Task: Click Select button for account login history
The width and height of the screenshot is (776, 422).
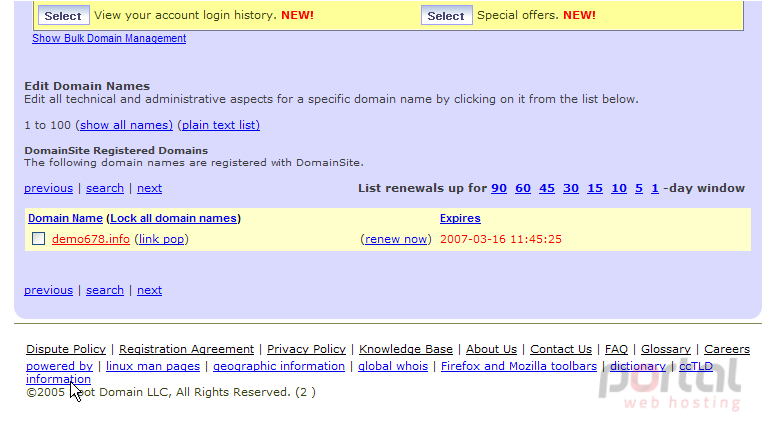Action: click(x=63, y=15)
